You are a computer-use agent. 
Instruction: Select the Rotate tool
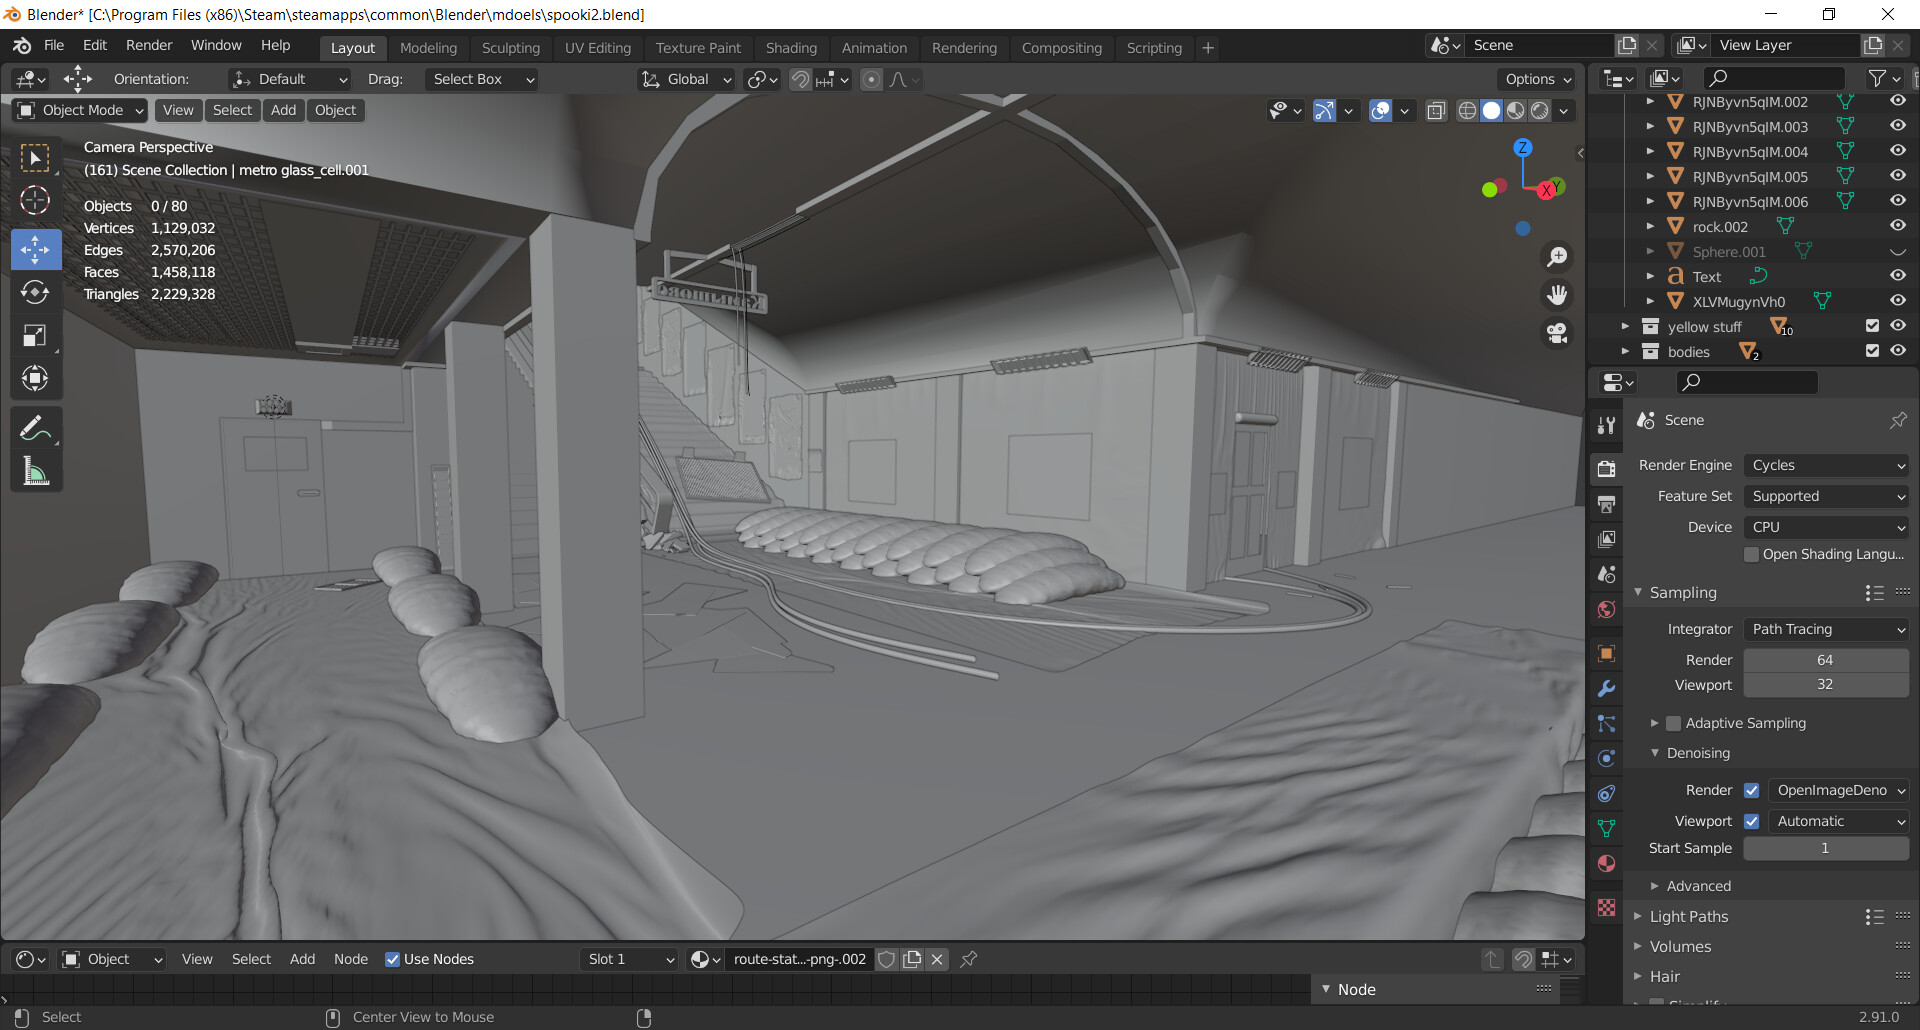(x=35, y=292)
